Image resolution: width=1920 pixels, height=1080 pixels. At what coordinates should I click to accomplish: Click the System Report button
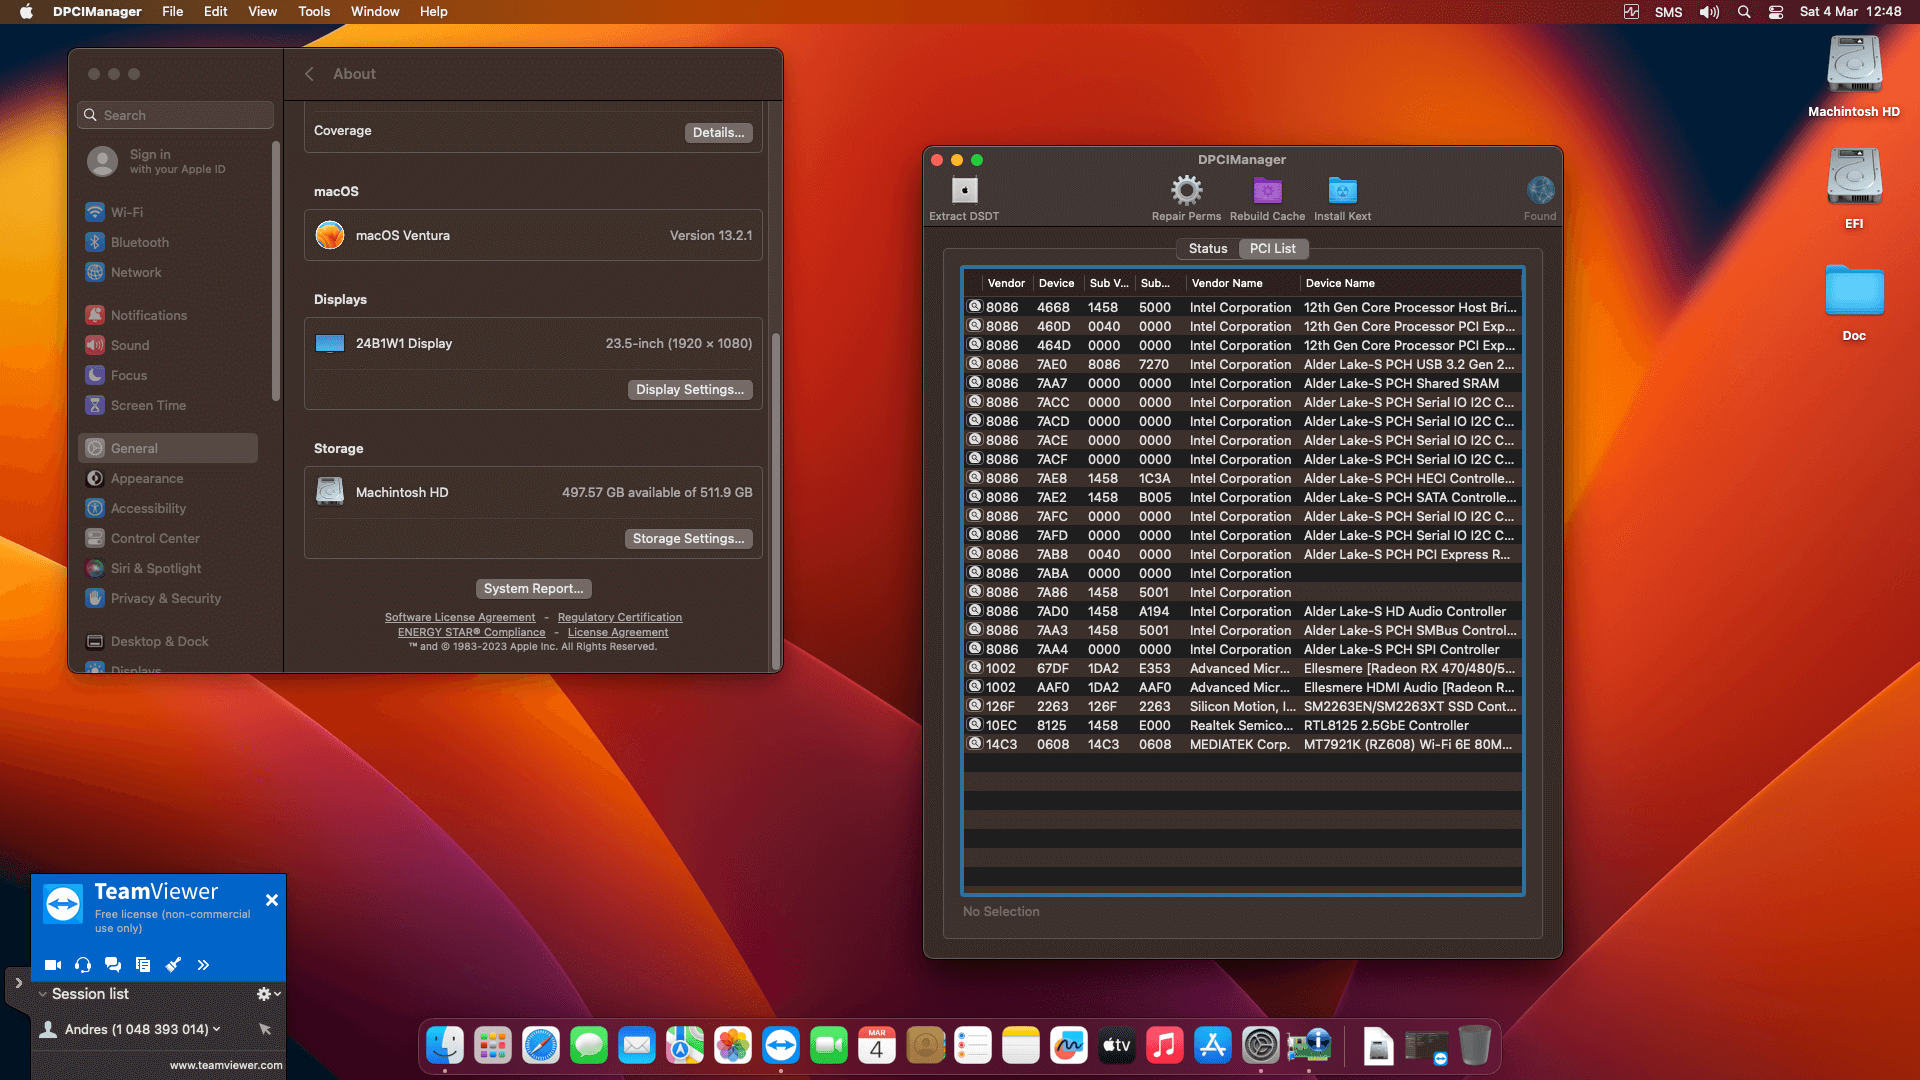click(533, 588)
